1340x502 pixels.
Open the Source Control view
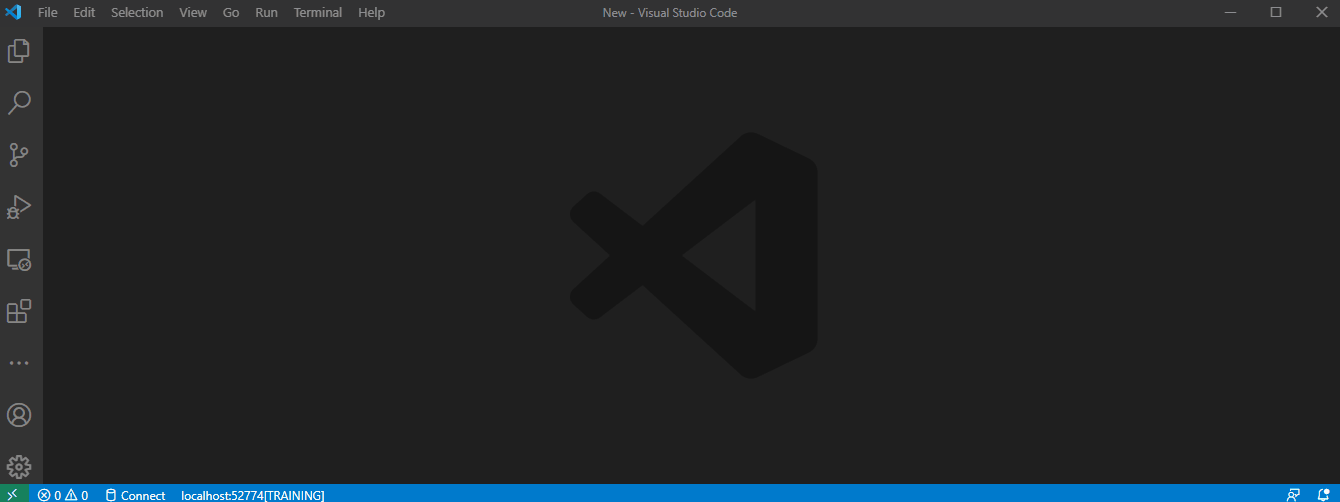19,155
